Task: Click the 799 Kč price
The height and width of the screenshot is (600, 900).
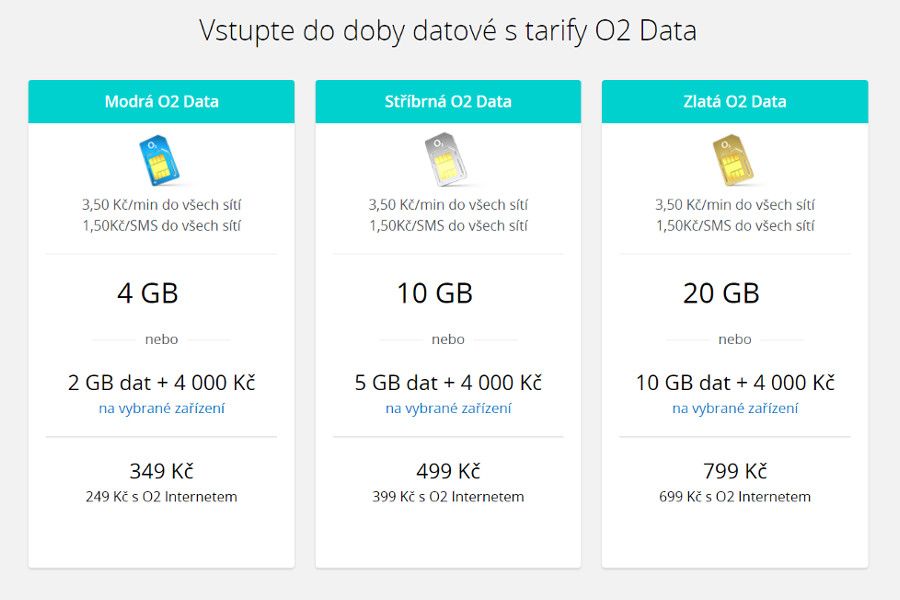Action: tap(735, 471)
